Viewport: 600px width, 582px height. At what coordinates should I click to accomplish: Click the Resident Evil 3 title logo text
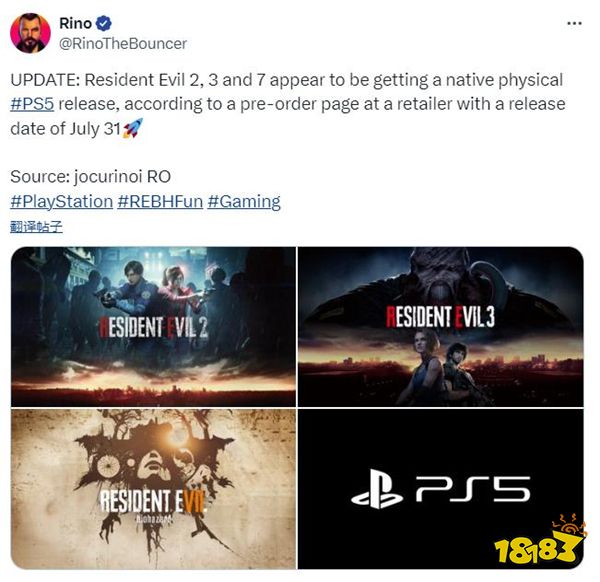[x=440, y=317]
